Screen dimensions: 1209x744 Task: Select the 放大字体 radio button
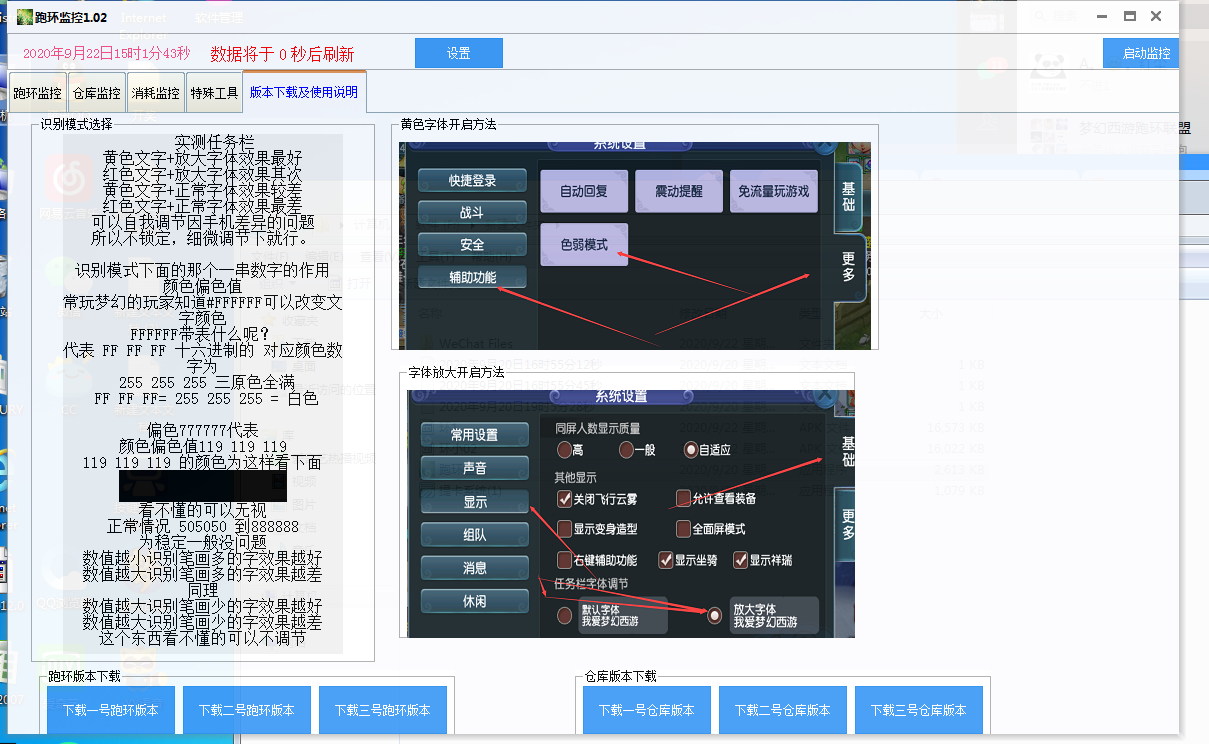click(714, 615)
